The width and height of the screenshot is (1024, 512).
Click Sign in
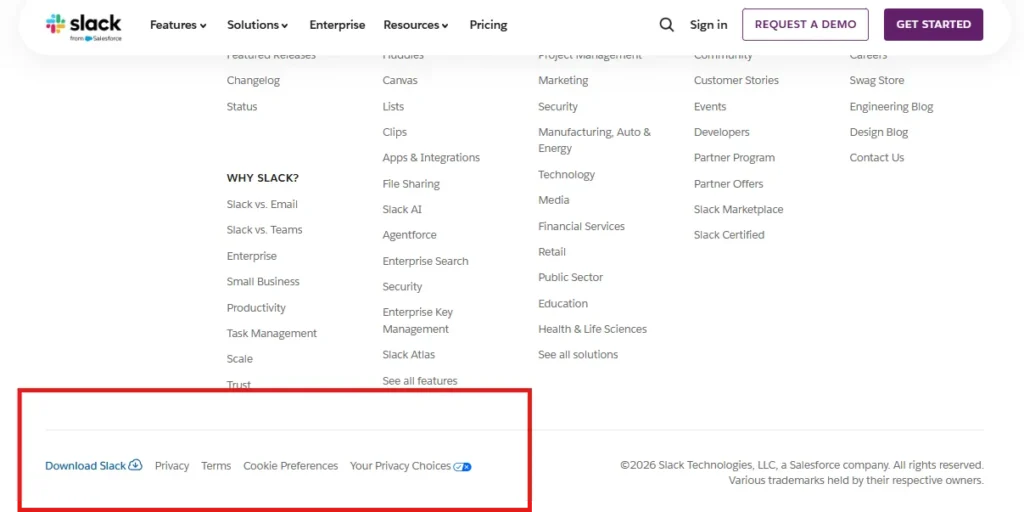click(709, 25)
